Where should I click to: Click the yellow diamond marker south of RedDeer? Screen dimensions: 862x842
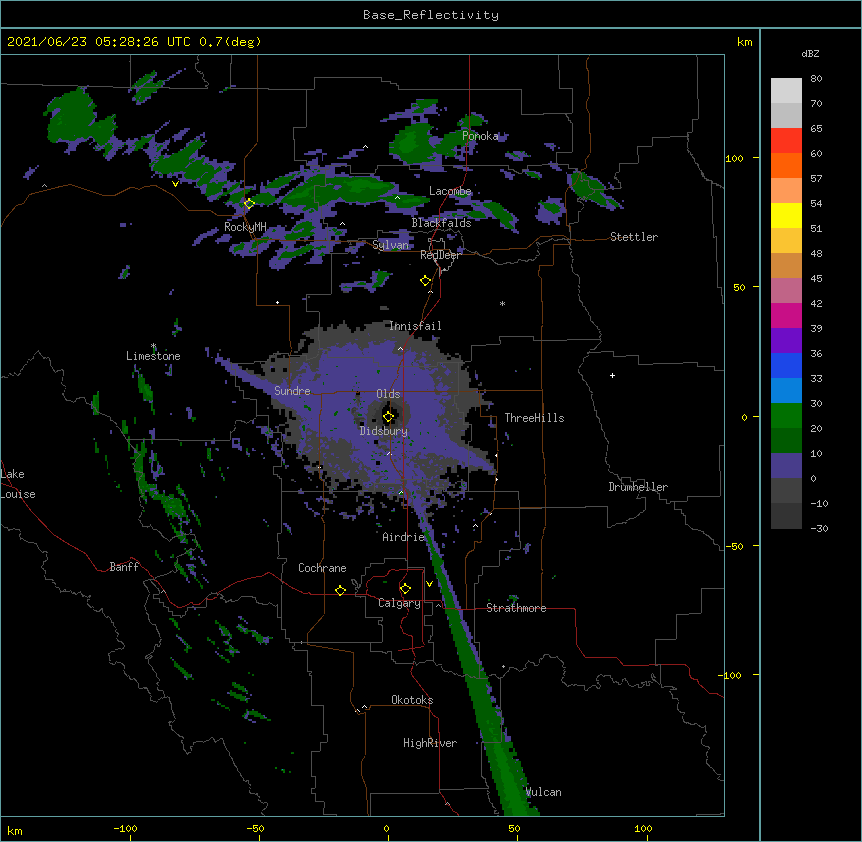pyautogui.click(x=425, y=281)
